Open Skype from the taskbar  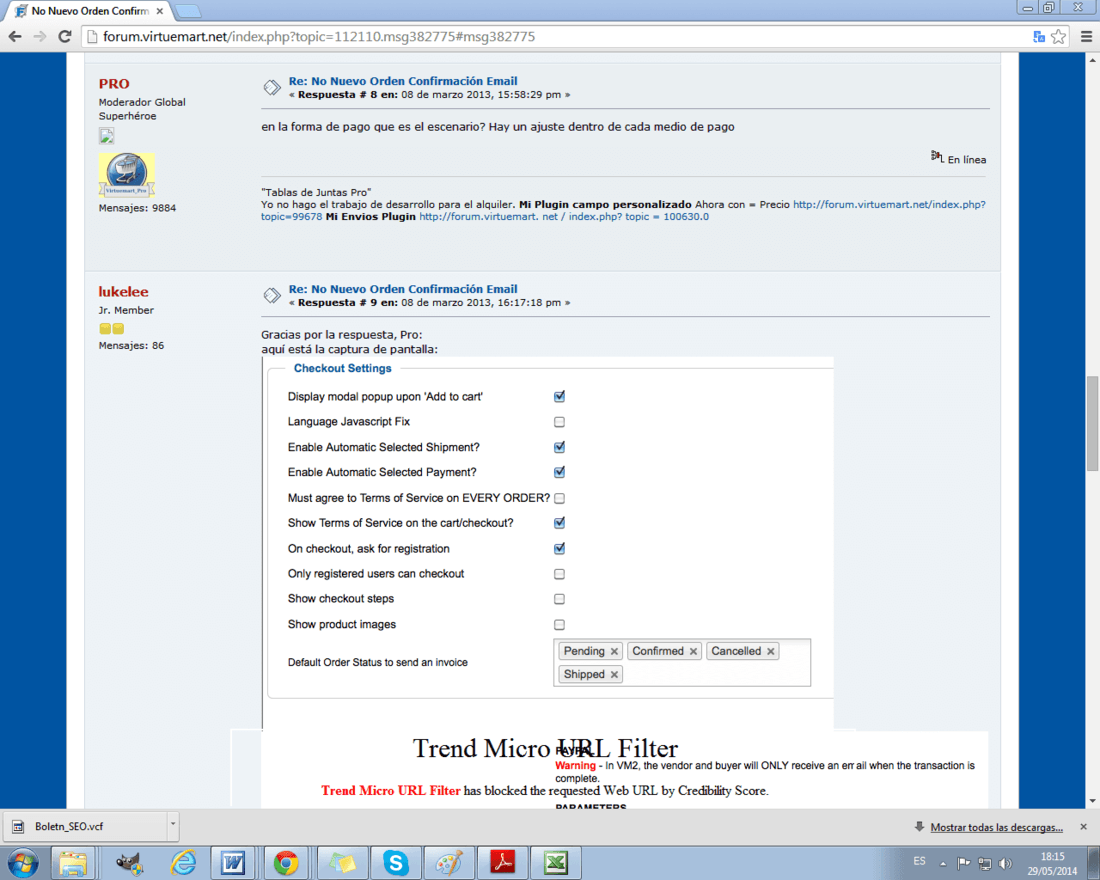click(x=396, y=862)
